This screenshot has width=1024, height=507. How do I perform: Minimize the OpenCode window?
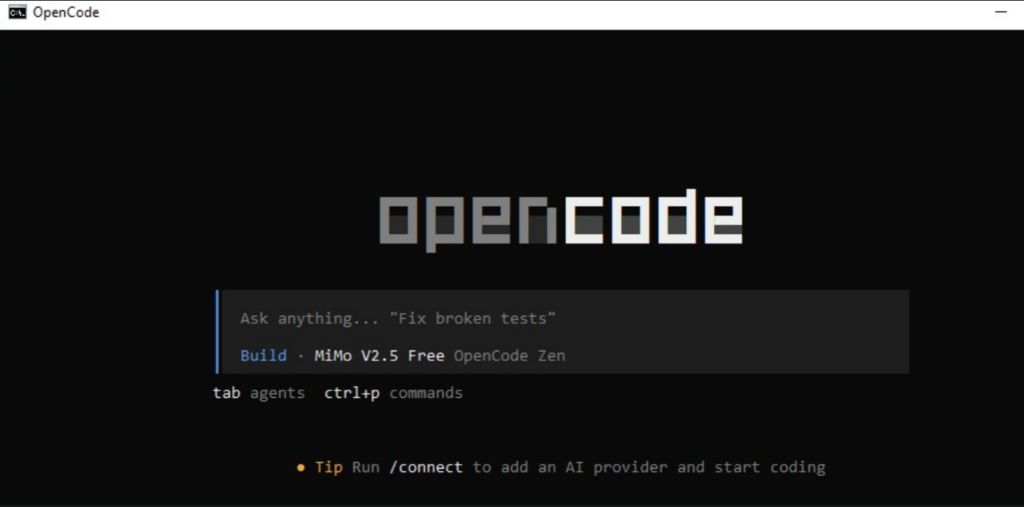(1000, 12)
